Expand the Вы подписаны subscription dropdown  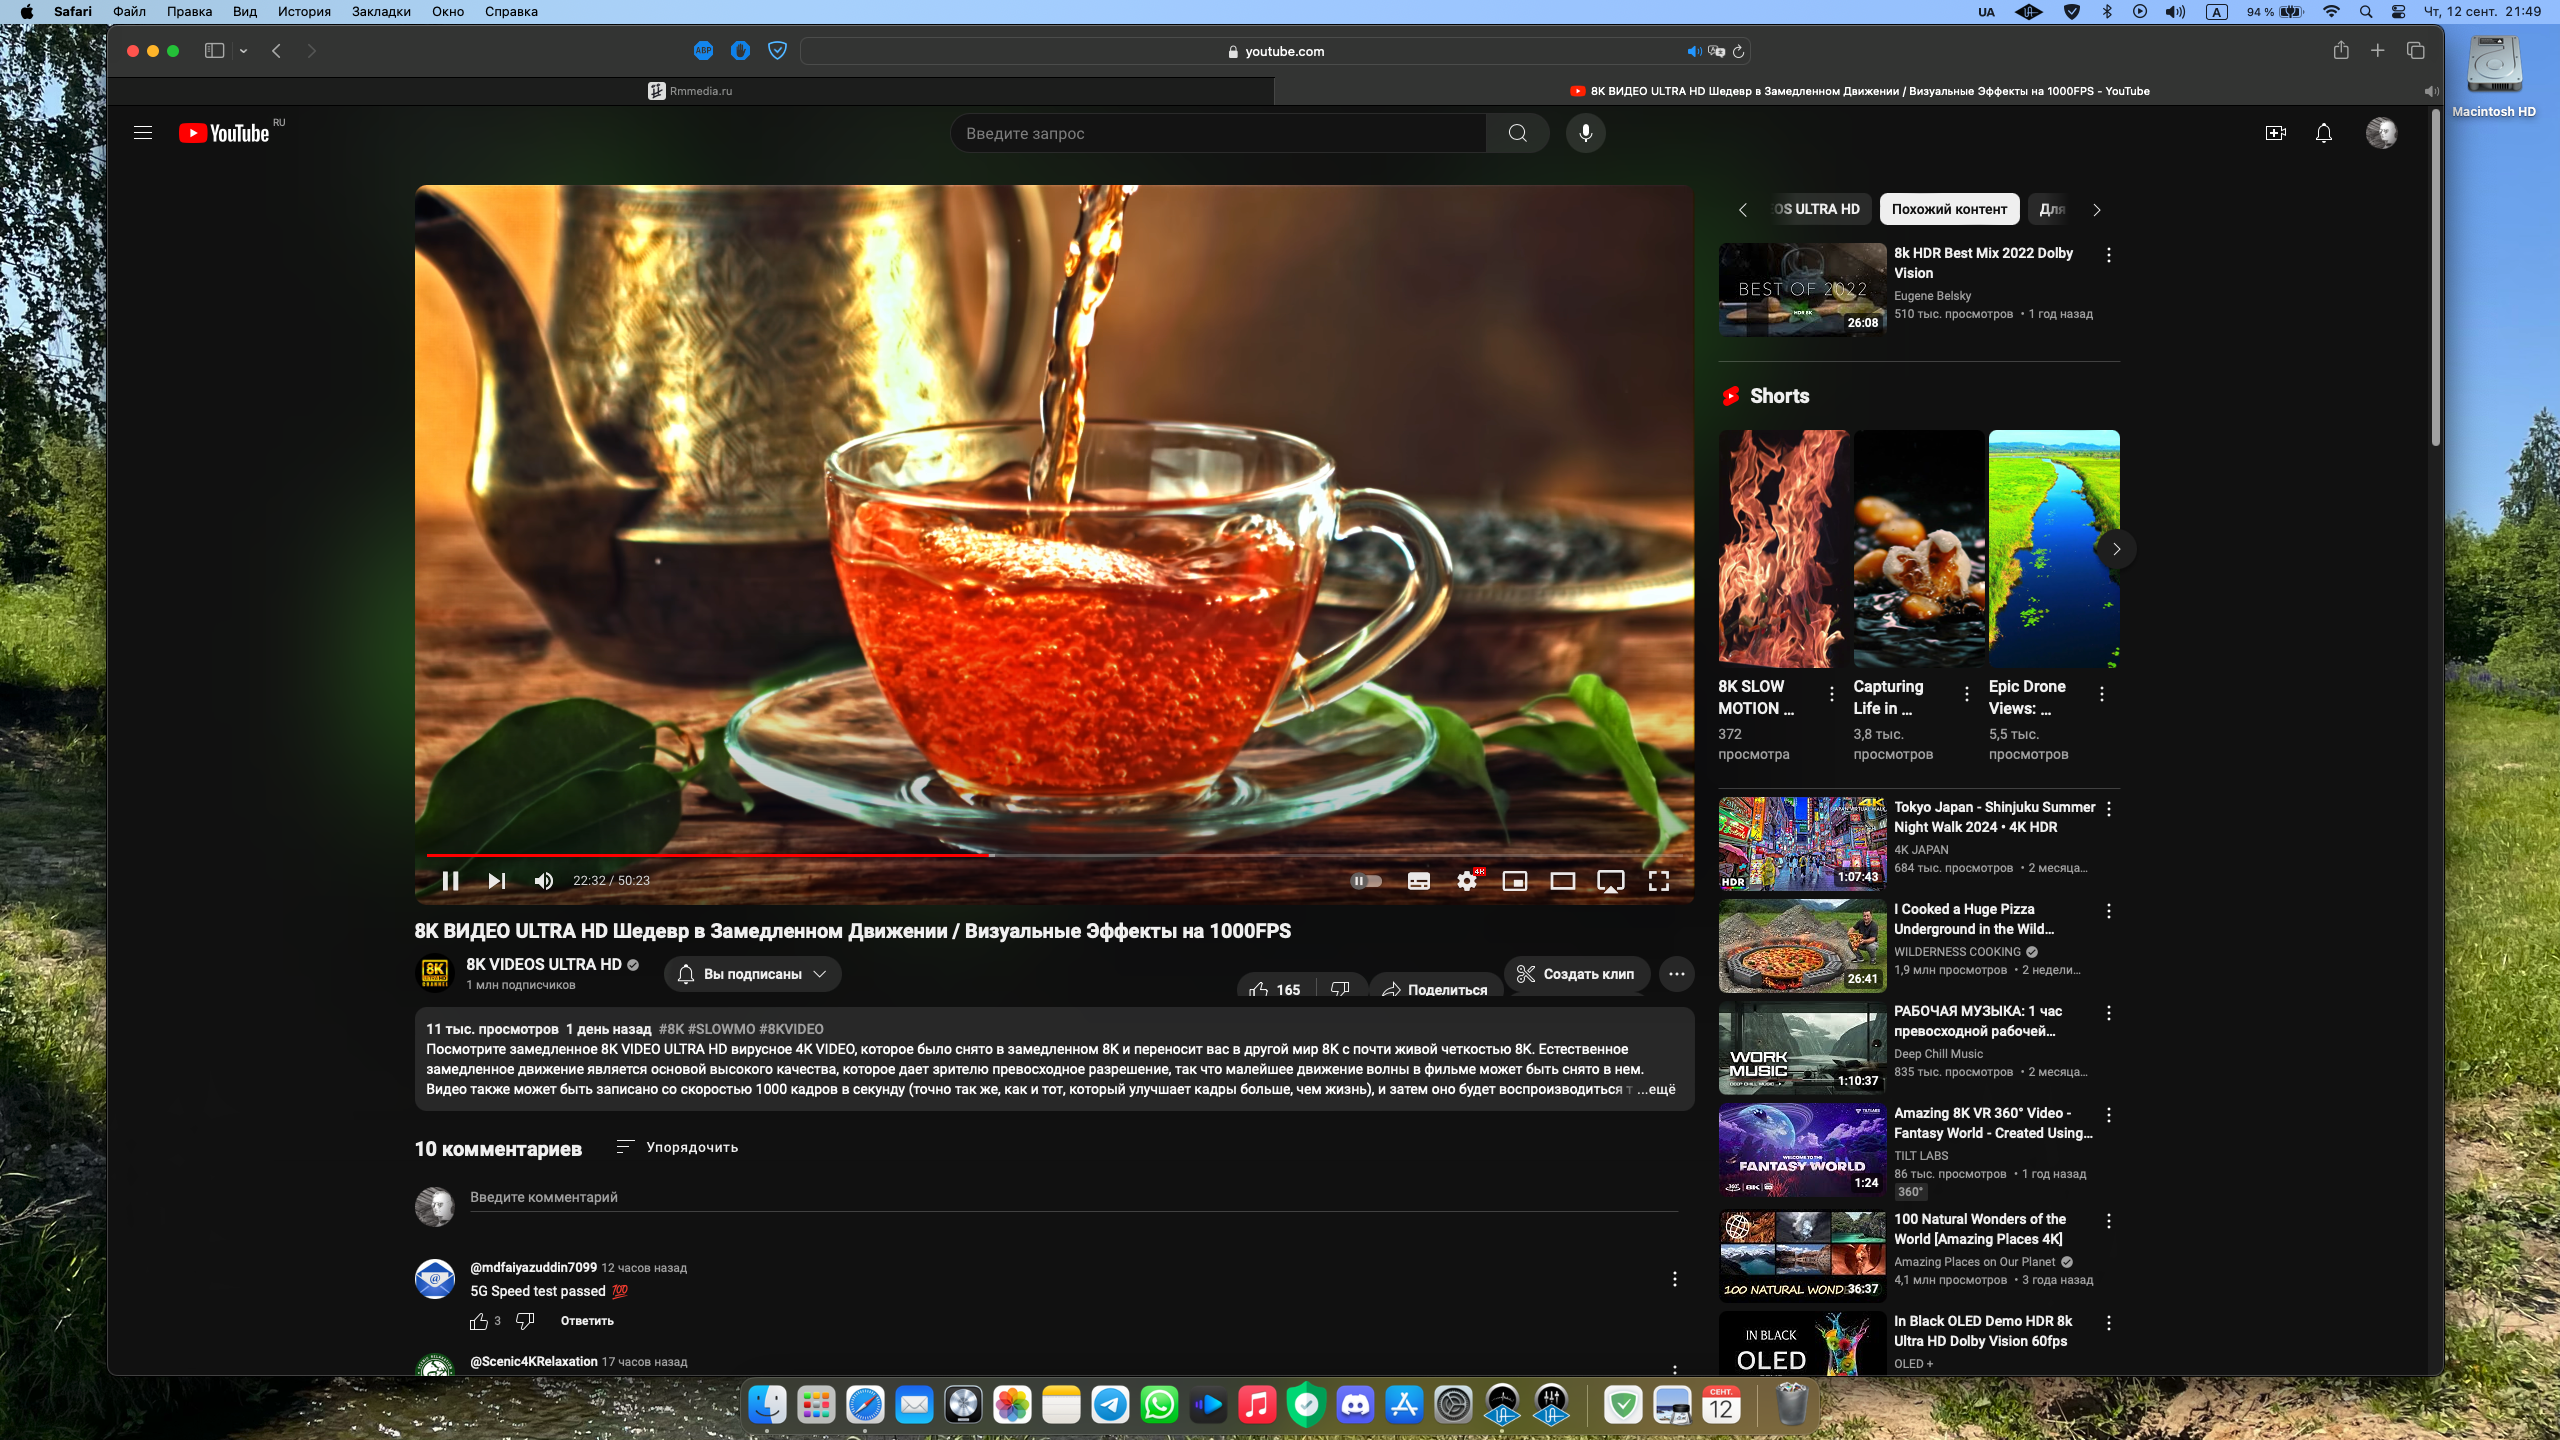(x=752, y=973)
